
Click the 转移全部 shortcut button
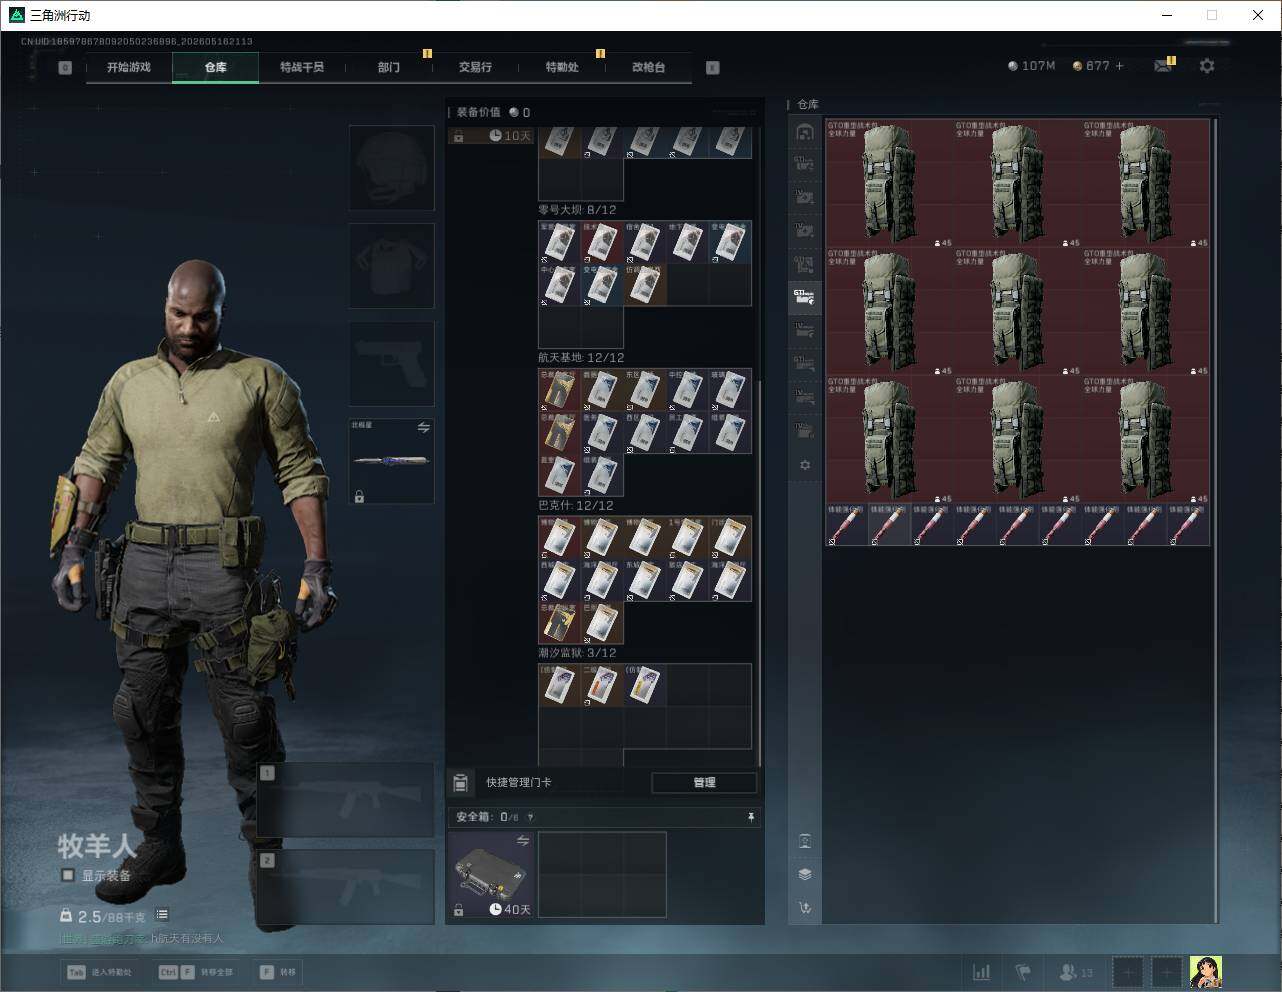(196, 972)
